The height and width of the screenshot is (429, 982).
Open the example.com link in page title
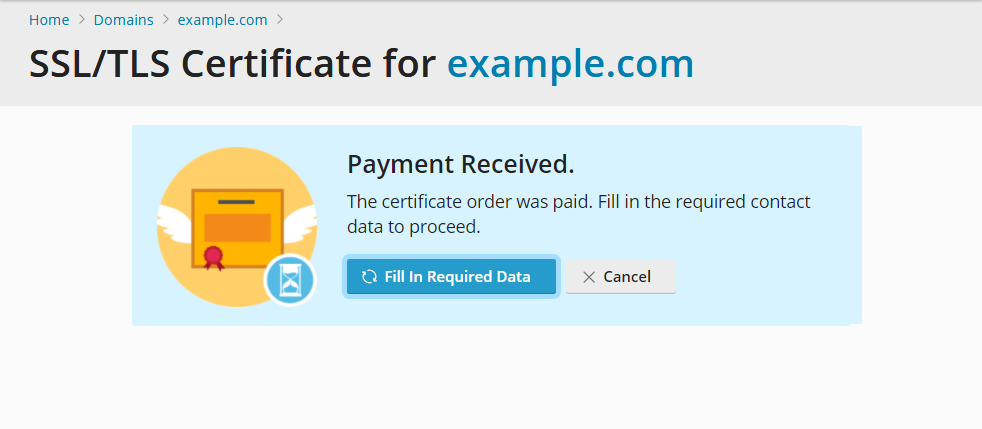pyautogui.click(x=571, y=63)
